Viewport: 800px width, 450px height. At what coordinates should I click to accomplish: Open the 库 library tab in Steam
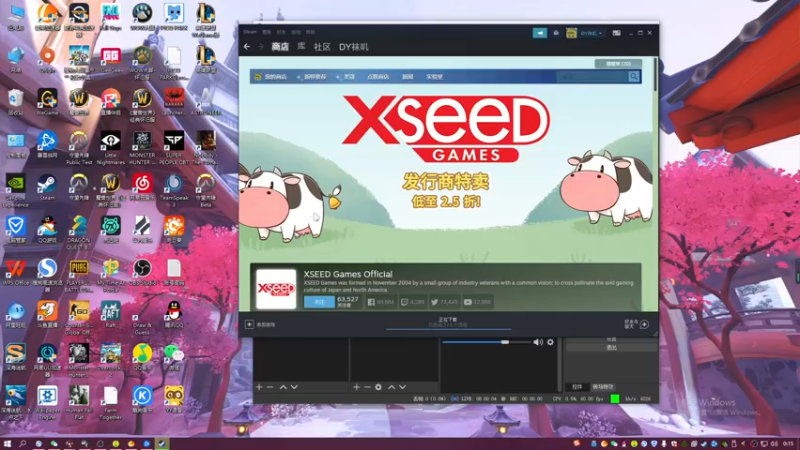(302, 46)
